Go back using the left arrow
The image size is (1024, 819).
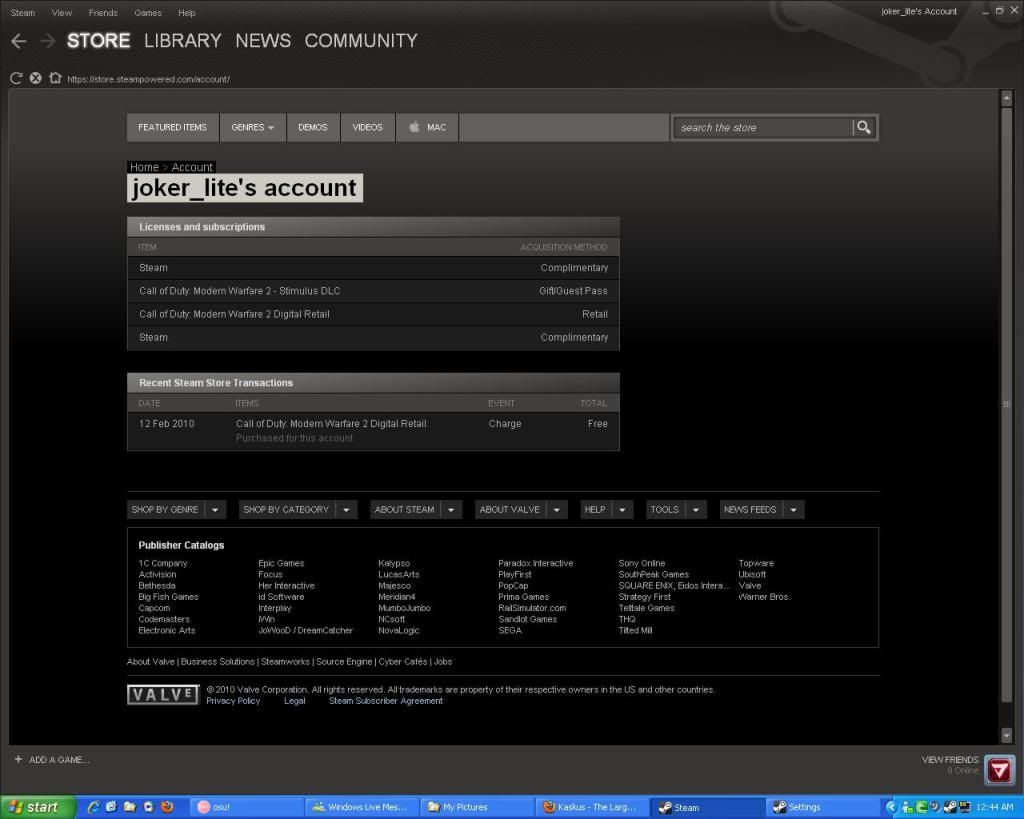tap(18, 41)
